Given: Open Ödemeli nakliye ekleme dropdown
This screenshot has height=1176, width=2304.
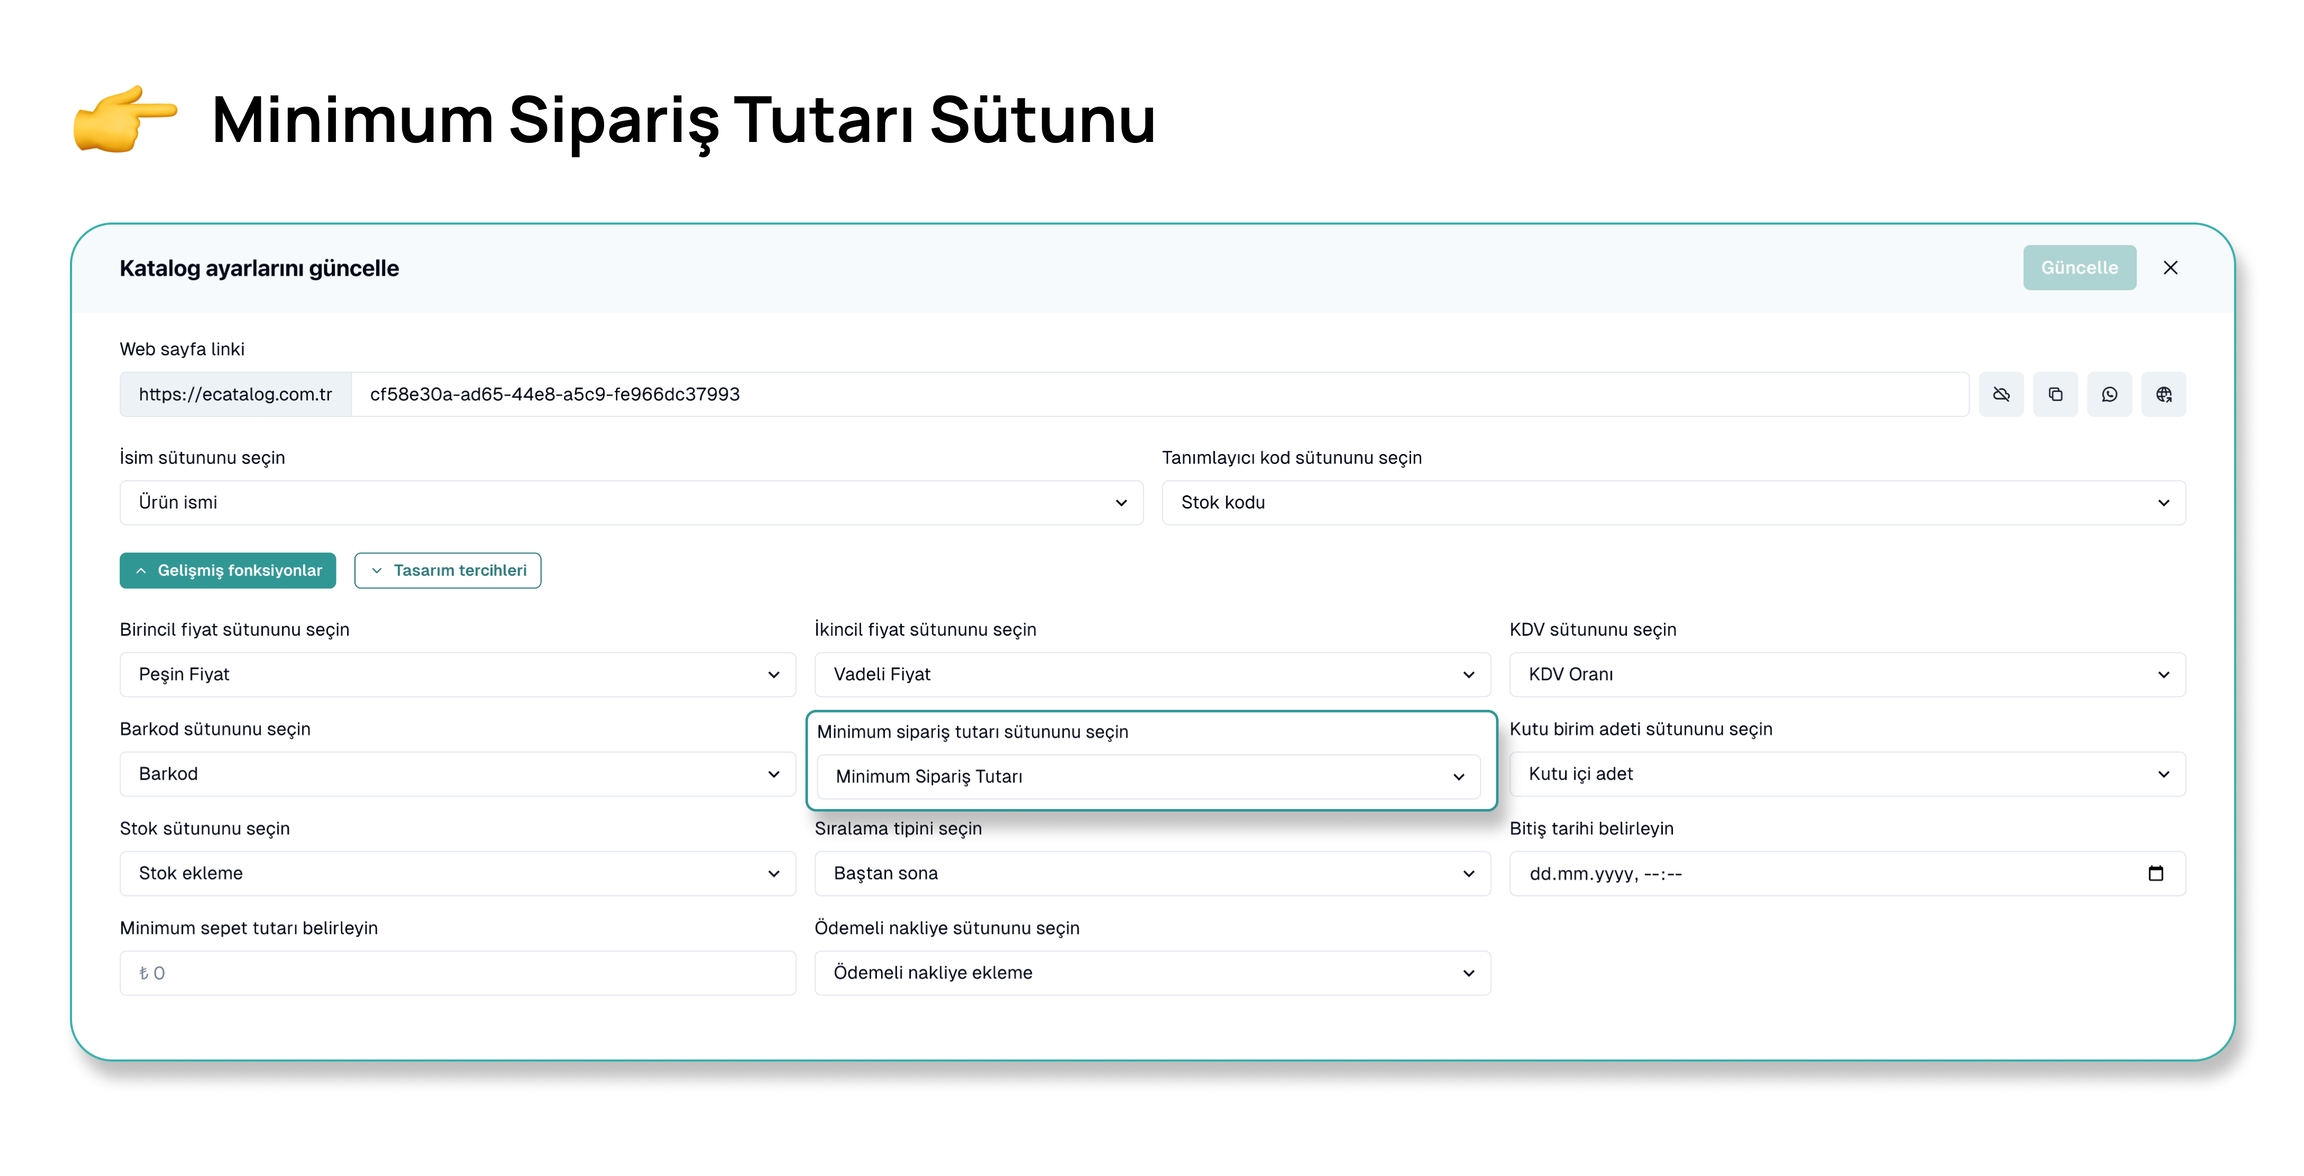Looking at the screenshot, I should pyautogui.click(x=1152, y=973).
